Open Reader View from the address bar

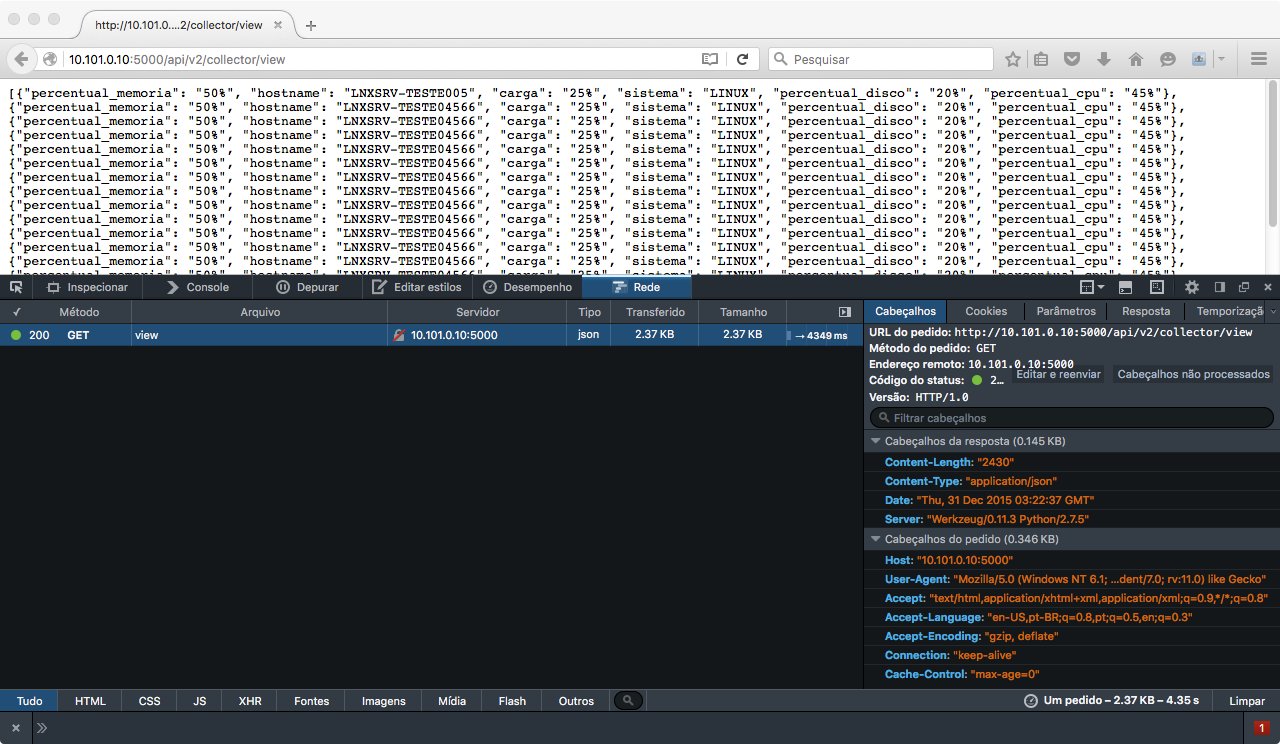pos(710,59)
